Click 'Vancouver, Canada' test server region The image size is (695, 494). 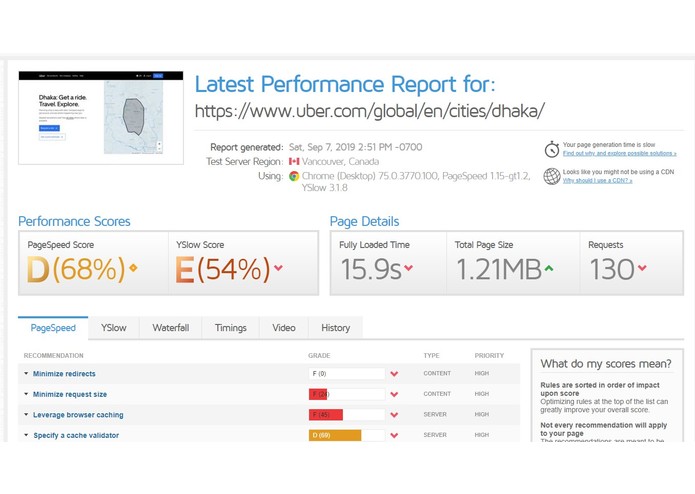(x=340, y=162)
